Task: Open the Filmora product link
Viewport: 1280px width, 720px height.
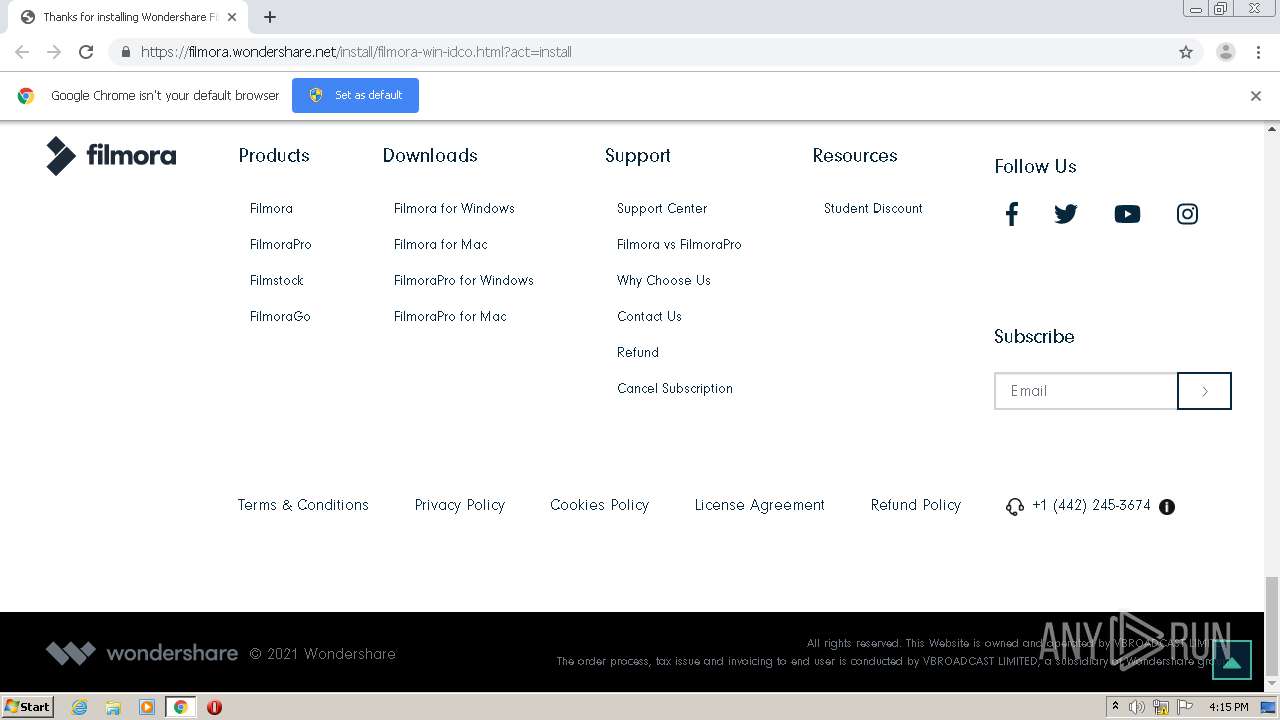Action: (271, 209)
